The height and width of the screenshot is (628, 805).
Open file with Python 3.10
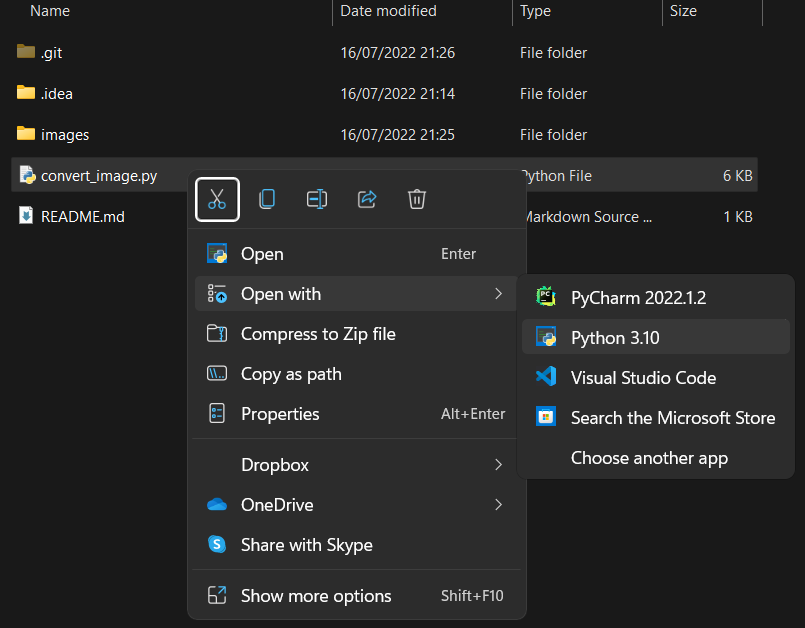coord(656,337)
